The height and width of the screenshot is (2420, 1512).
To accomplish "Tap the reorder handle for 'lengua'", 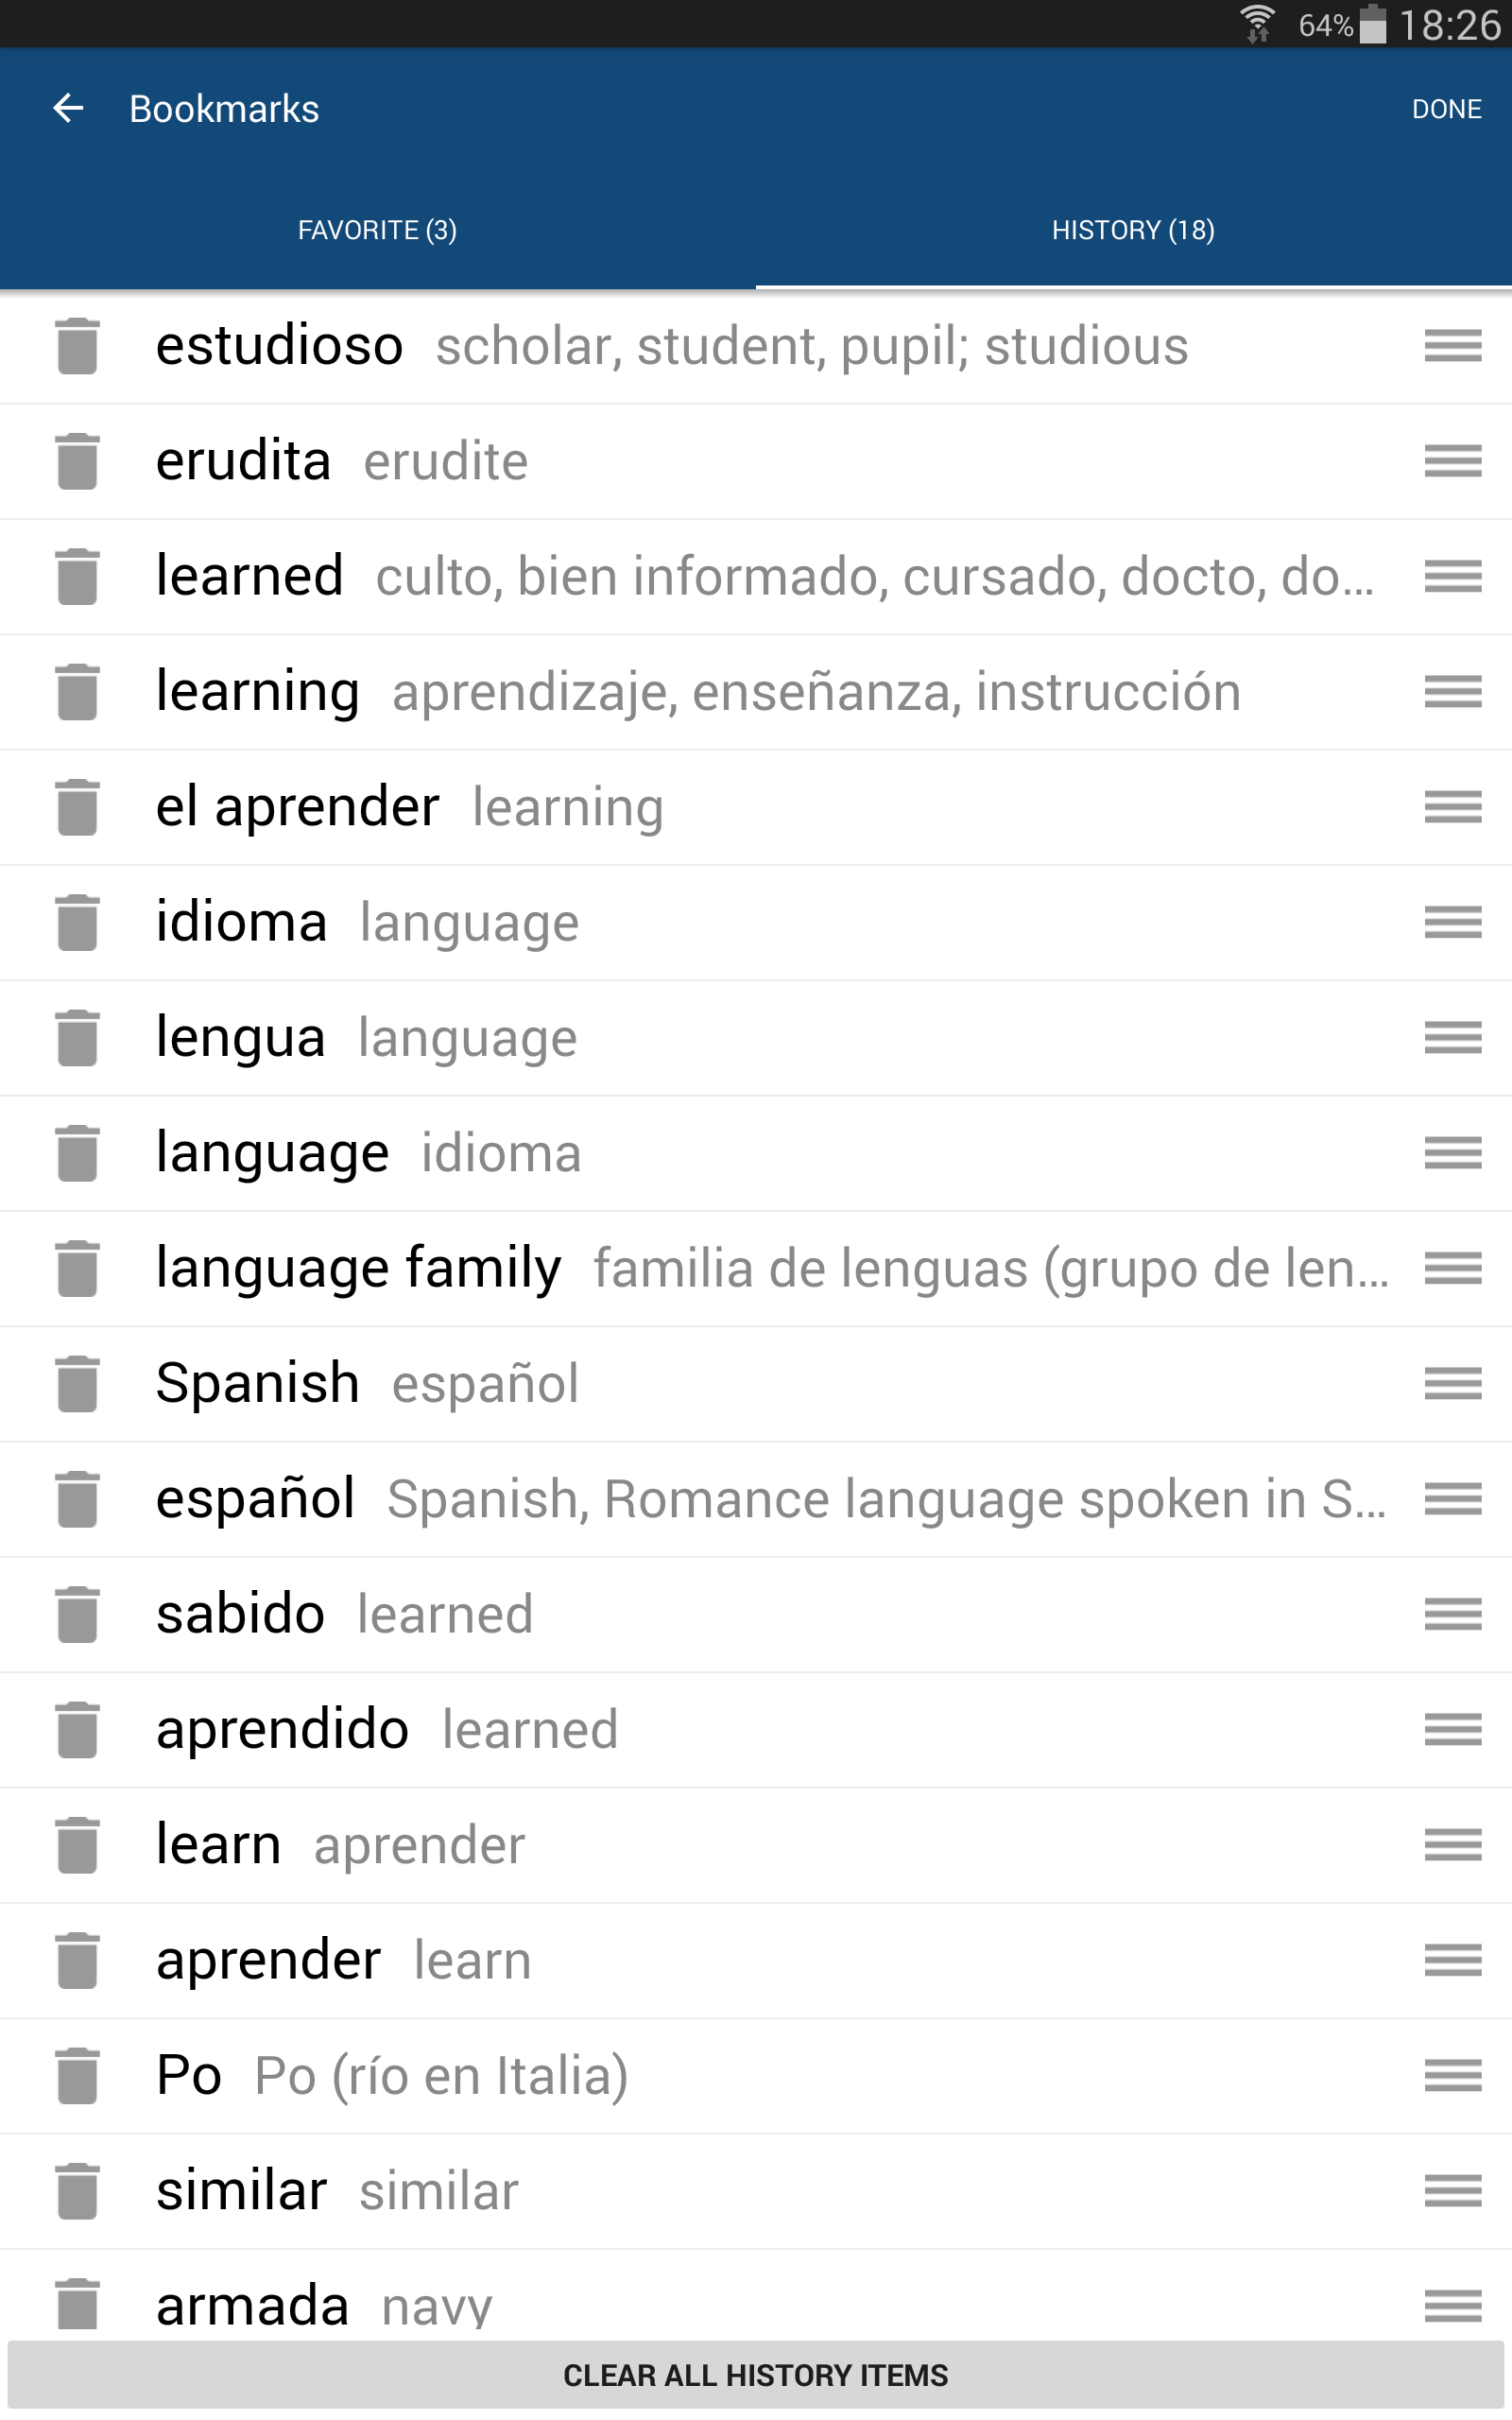I will (x=1452, y=1037).
